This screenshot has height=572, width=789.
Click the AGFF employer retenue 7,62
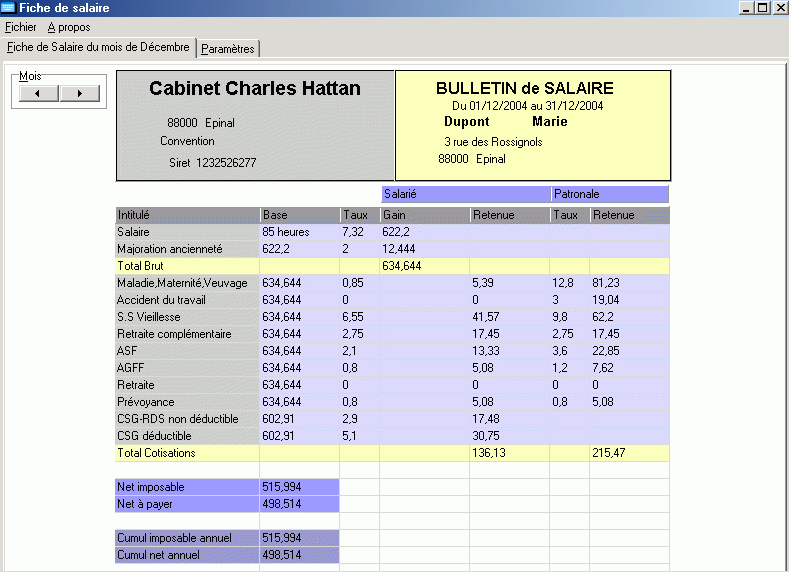(629, 368)
